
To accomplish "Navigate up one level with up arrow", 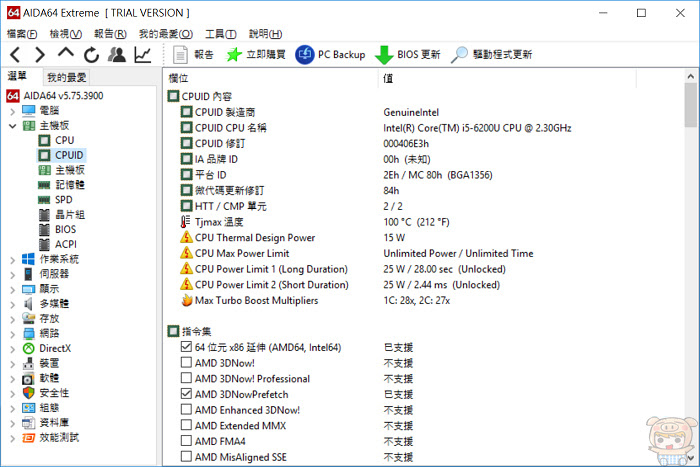I will click(66, 53).
